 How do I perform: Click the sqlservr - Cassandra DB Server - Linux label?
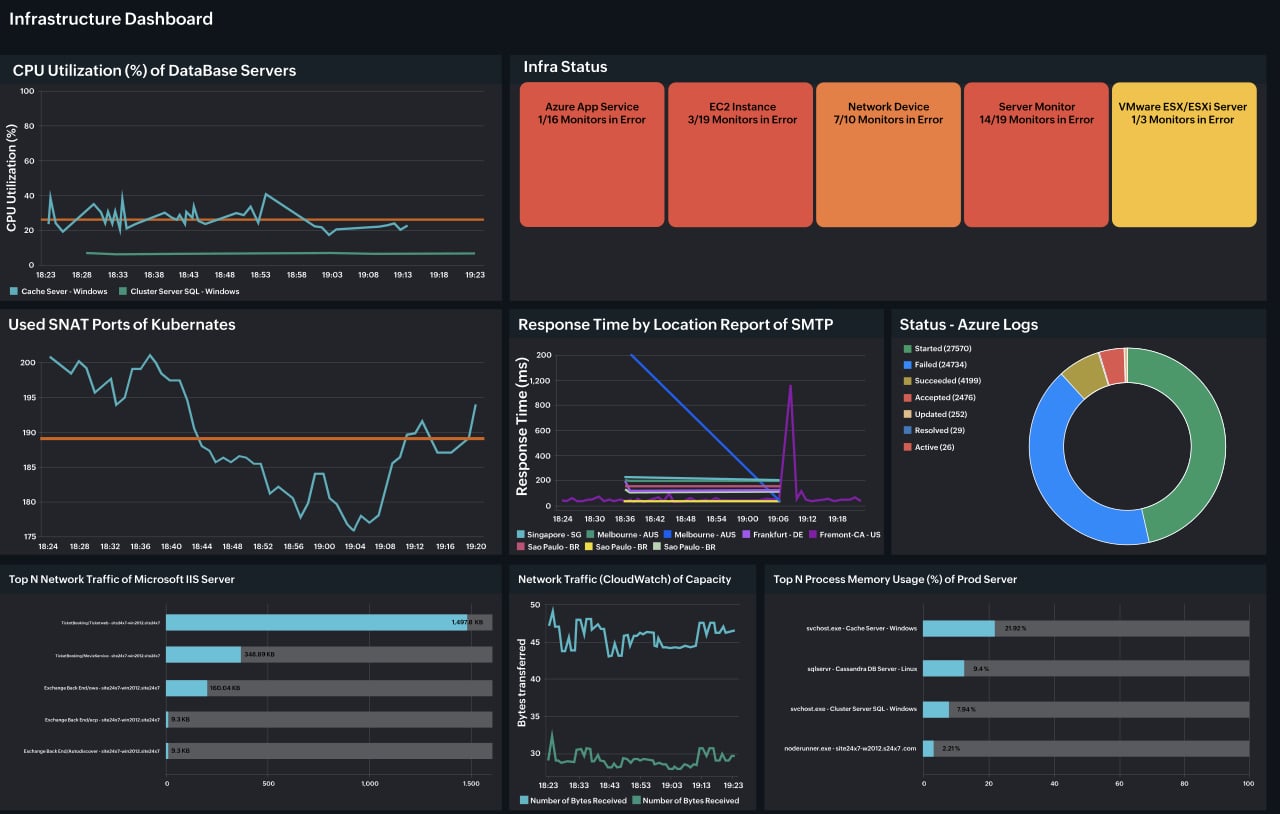861,668
